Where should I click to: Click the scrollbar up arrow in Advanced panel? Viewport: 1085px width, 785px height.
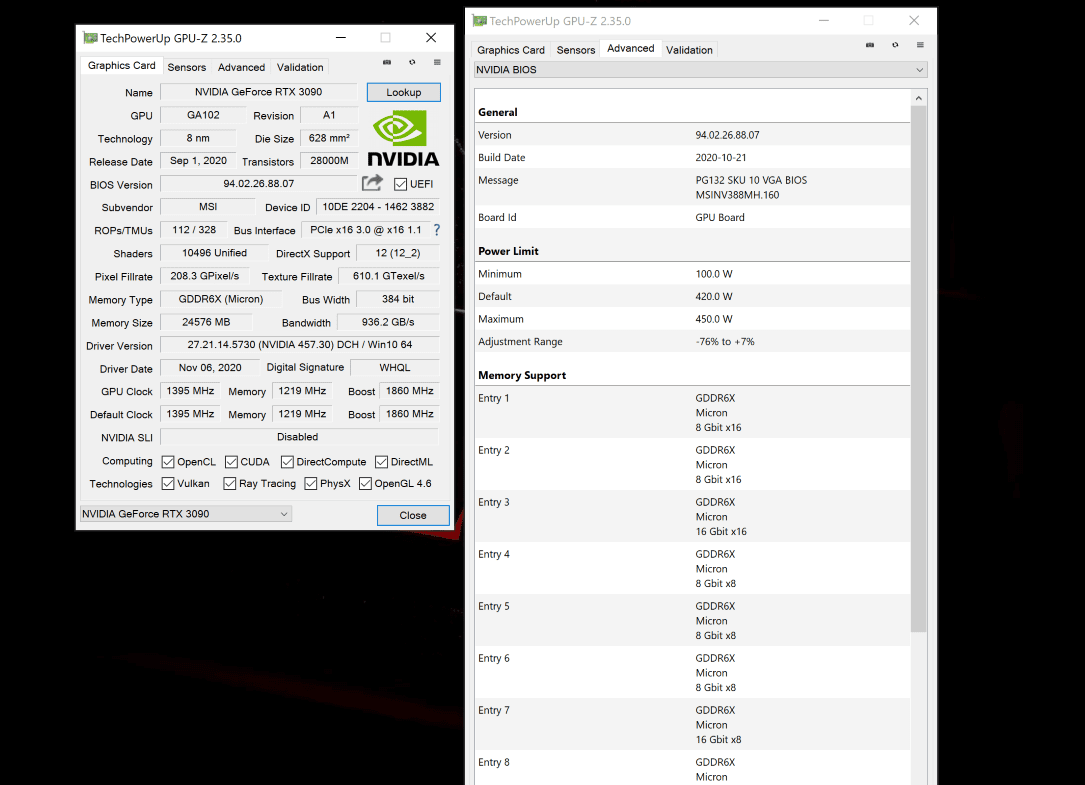point(918,98)
